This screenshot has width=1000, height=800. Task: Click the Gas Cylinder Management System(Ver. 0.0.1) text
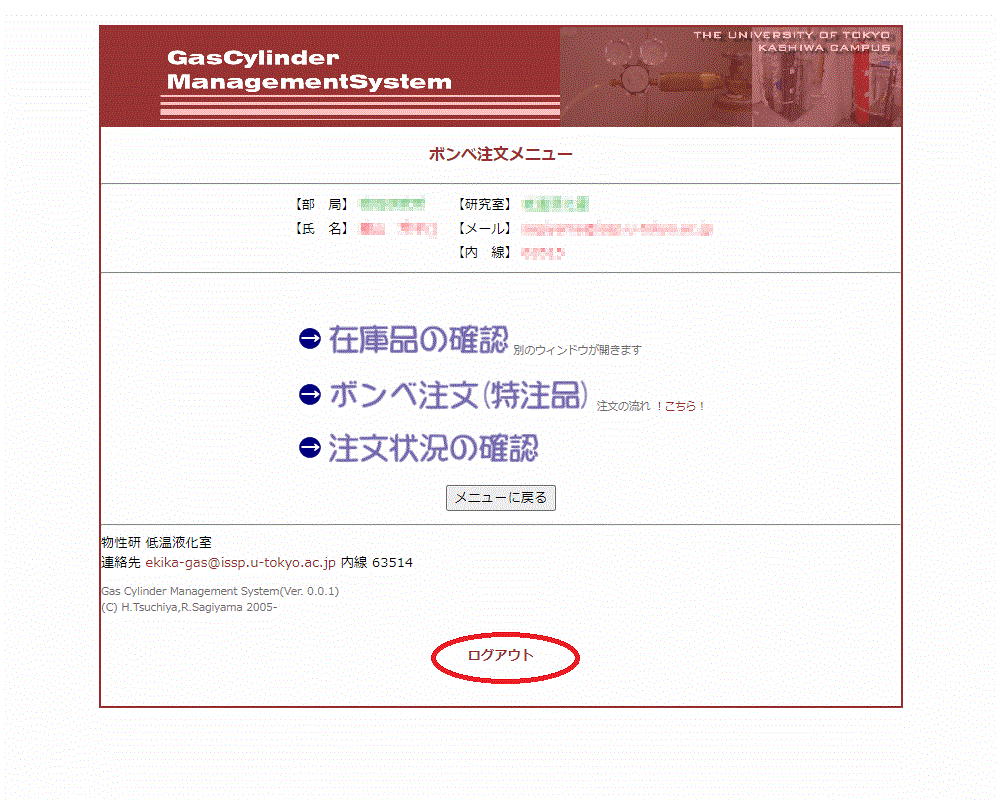(x=220, y=591)
